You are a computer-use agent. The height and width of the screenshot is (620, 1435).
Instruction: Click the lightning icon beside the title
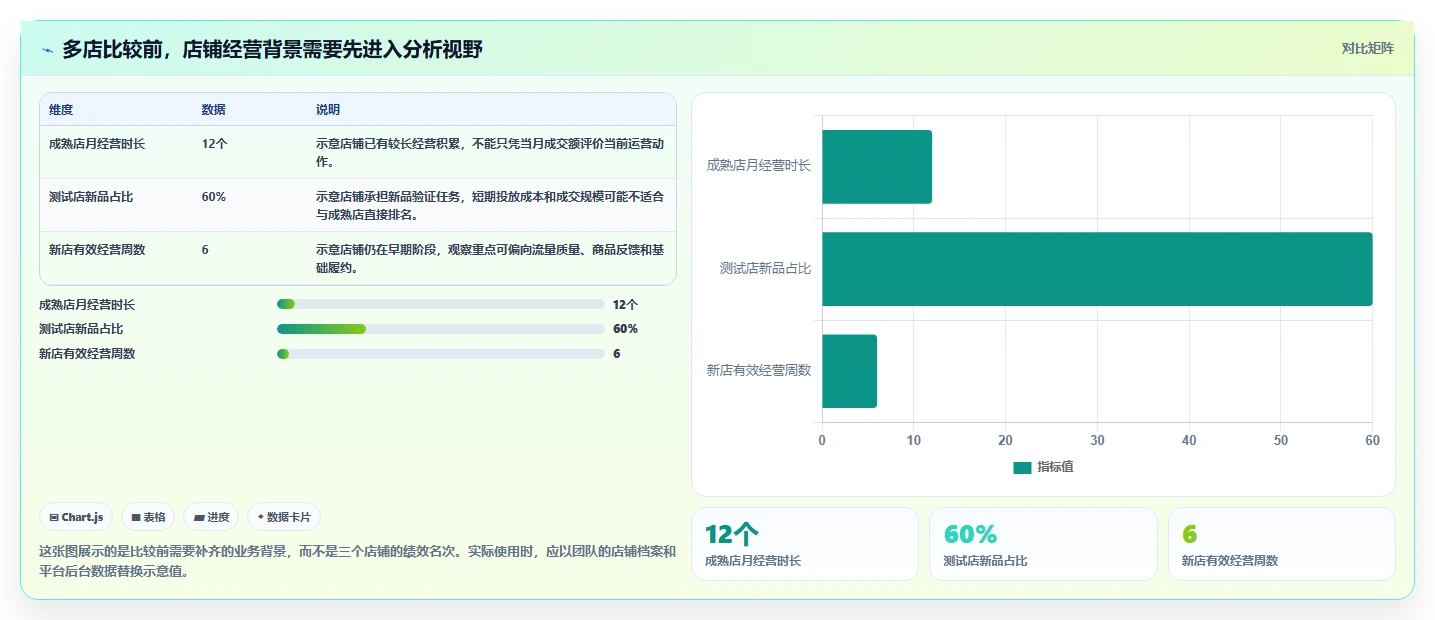click(47, 50)
